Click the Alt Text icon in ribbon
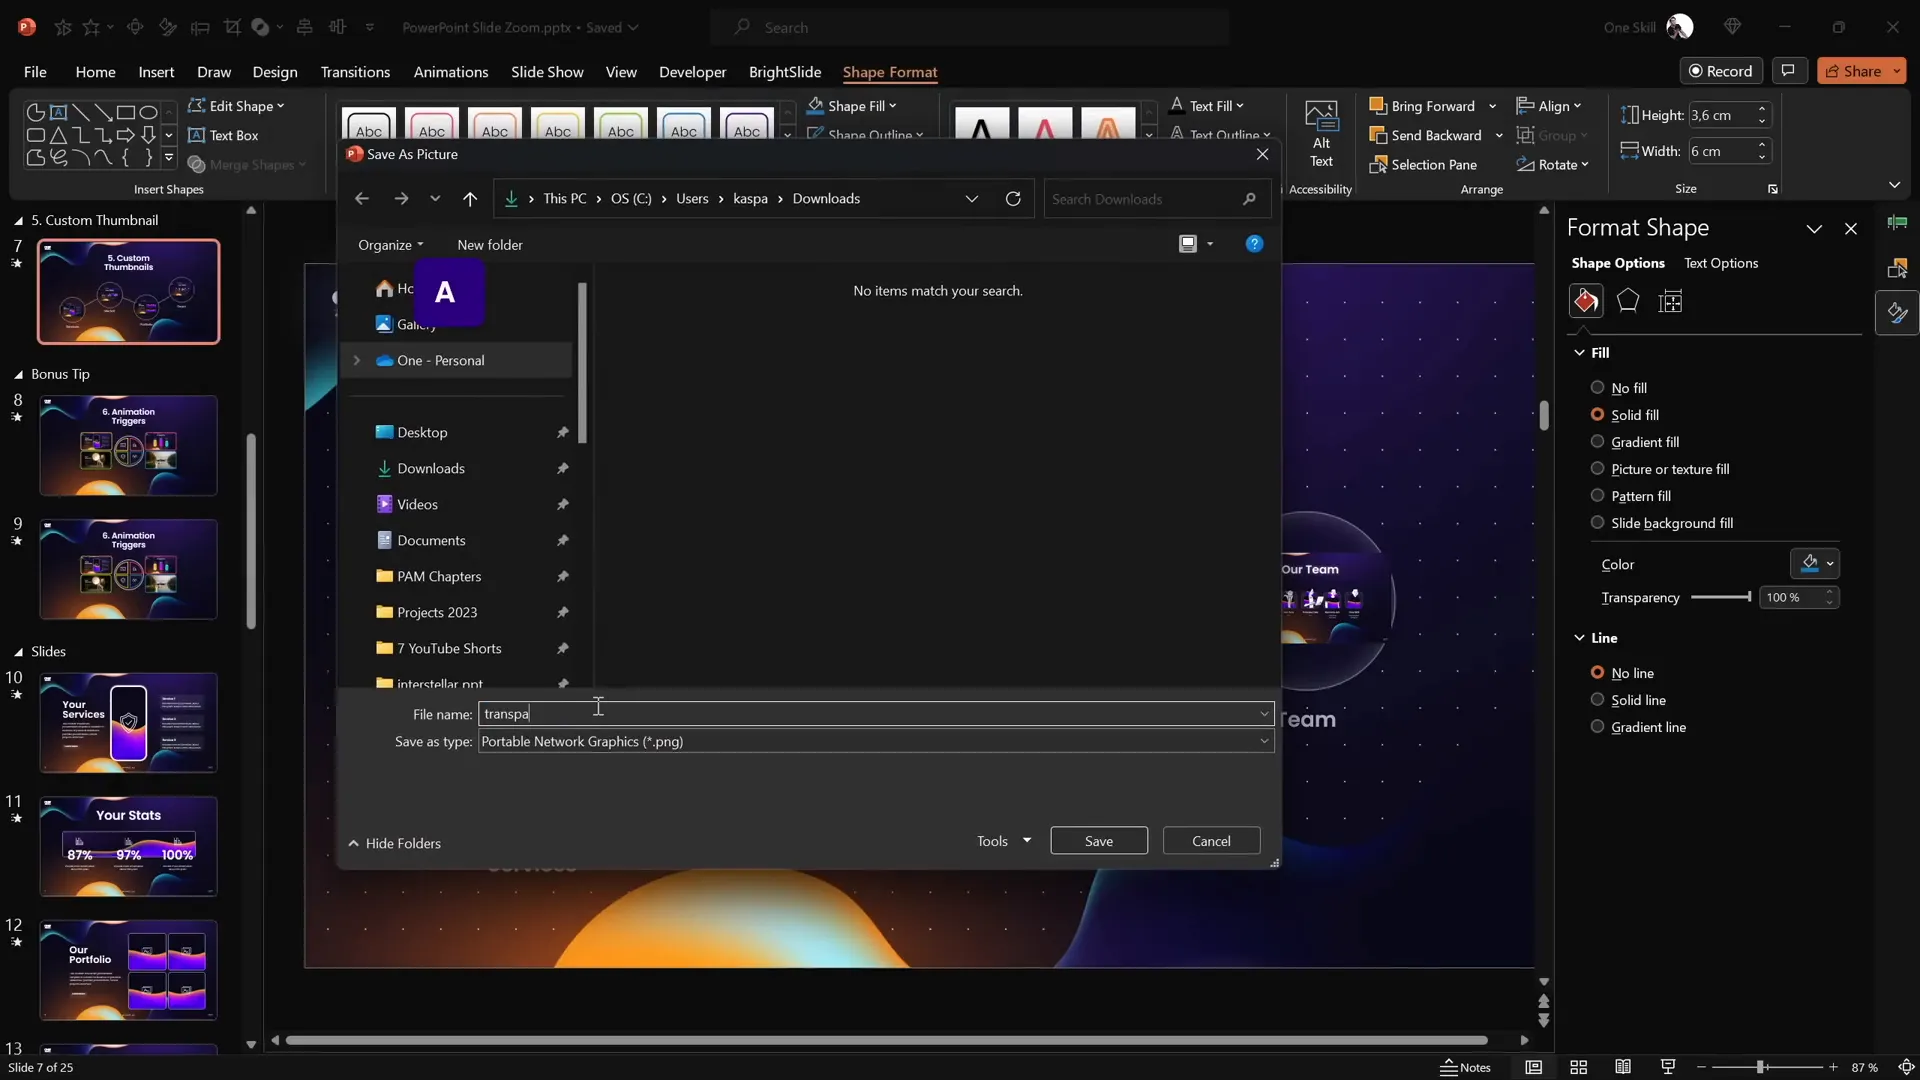Viewport: 1920px width, 1080px height. tap(1321, 134)
